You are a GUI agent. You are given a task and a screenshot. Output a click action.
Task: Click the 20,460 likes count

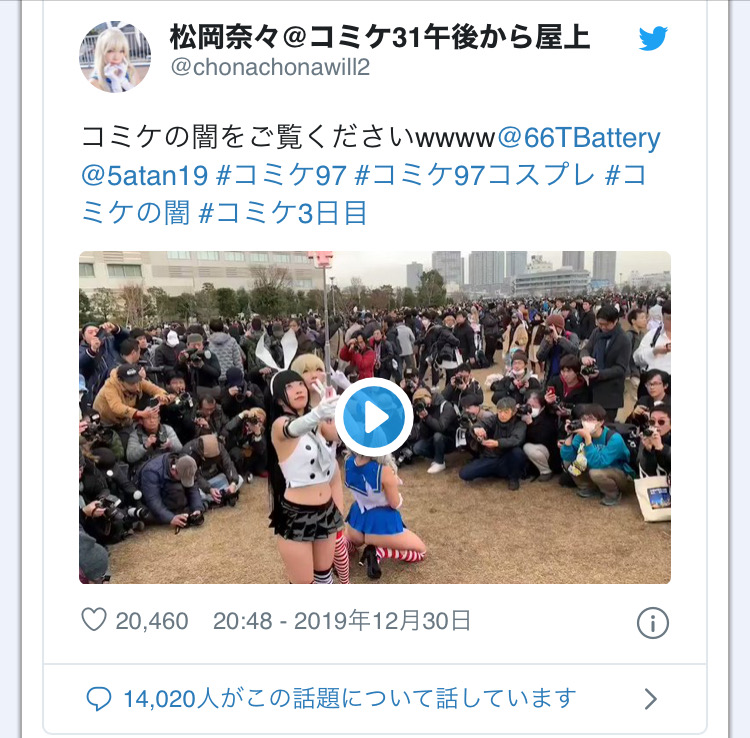[x=152, y=621]
